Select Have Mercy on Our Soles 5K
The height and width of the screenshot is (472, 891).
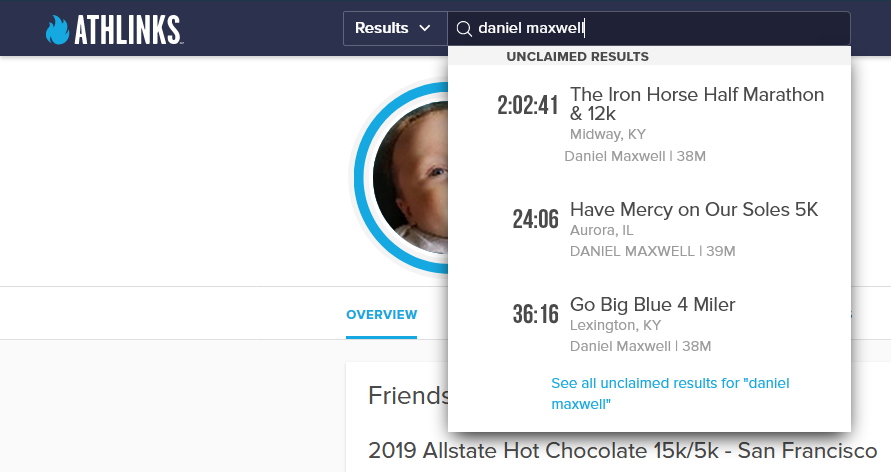(693, 209)
